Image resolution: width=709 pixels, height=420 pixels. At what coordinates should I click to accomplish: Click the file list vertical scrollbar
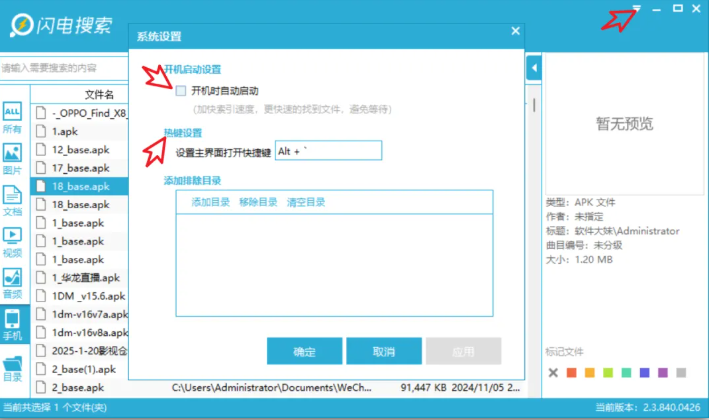click(x=534, y=105)
